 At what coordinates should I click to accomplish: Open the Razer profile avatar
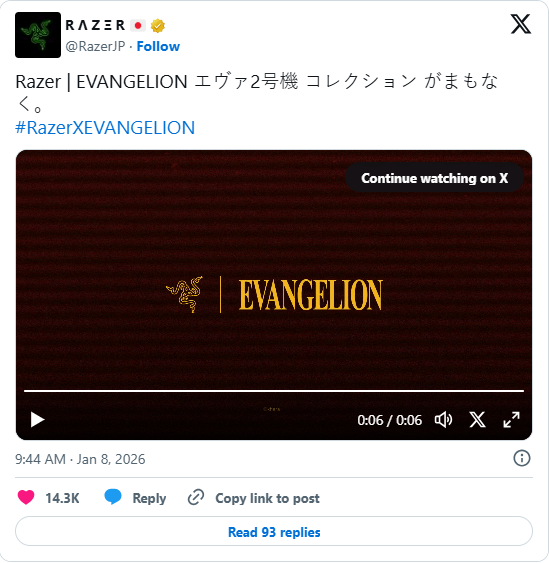point(38,35)
